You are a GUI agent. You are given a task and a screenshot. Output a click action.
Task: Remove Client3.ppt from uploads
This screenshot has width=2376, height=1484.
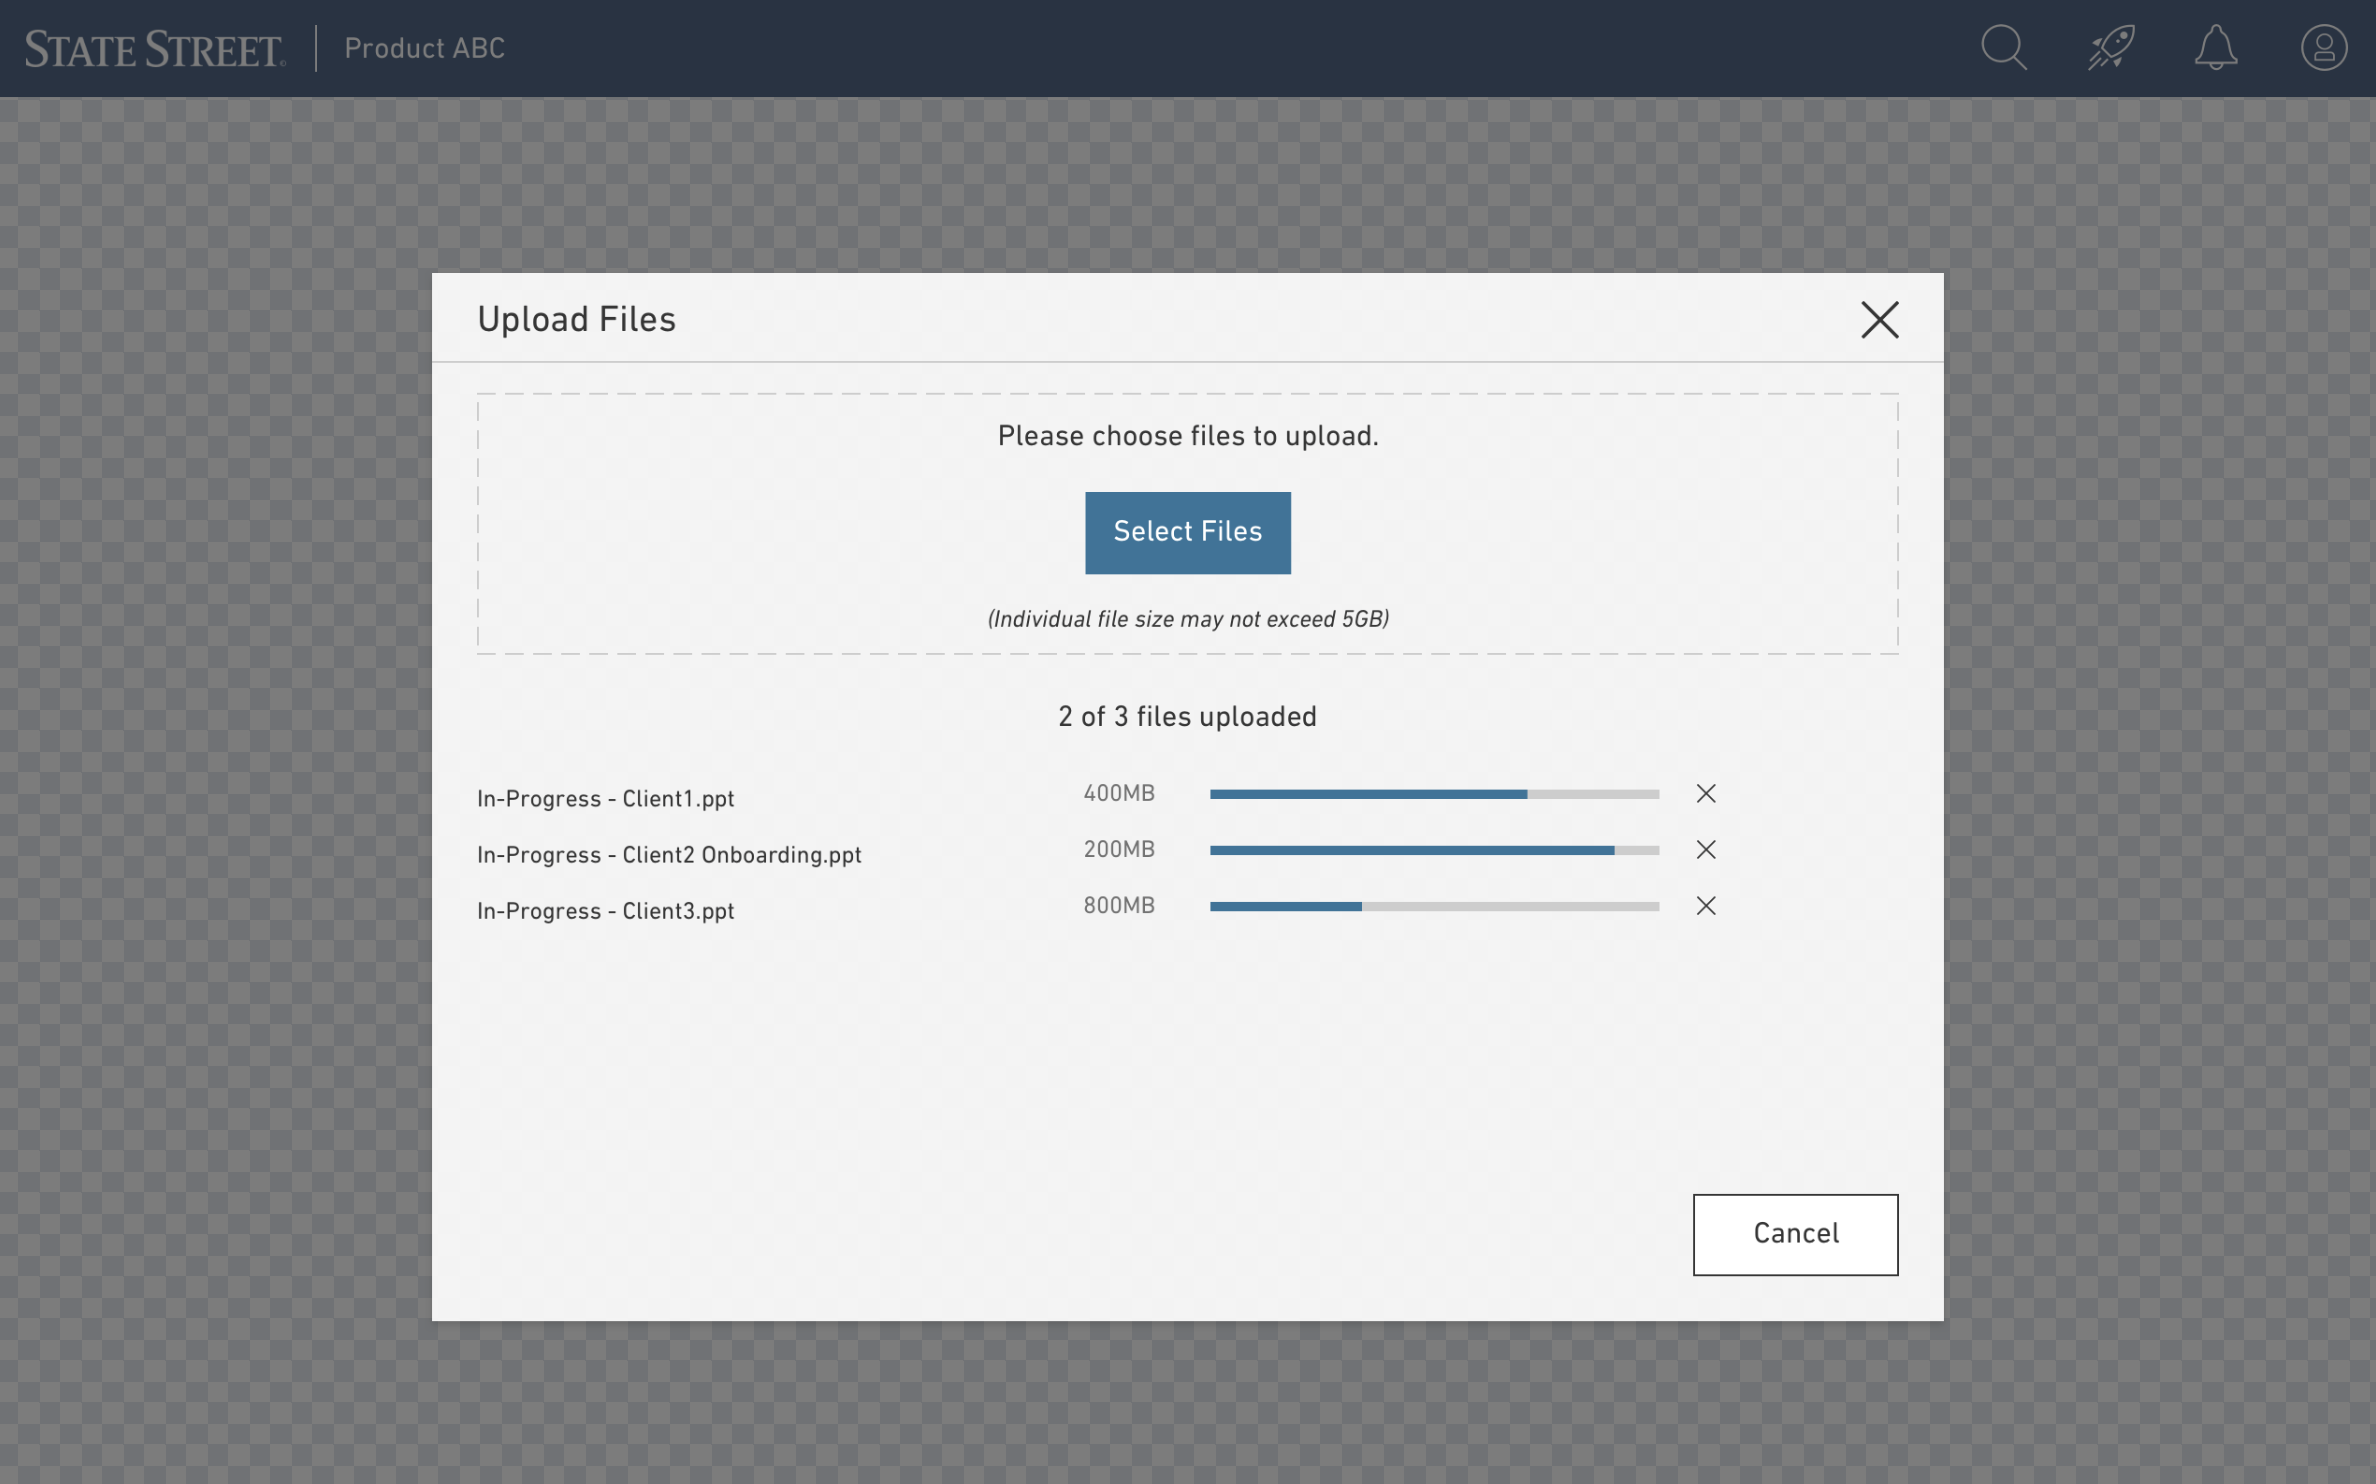1705,906
